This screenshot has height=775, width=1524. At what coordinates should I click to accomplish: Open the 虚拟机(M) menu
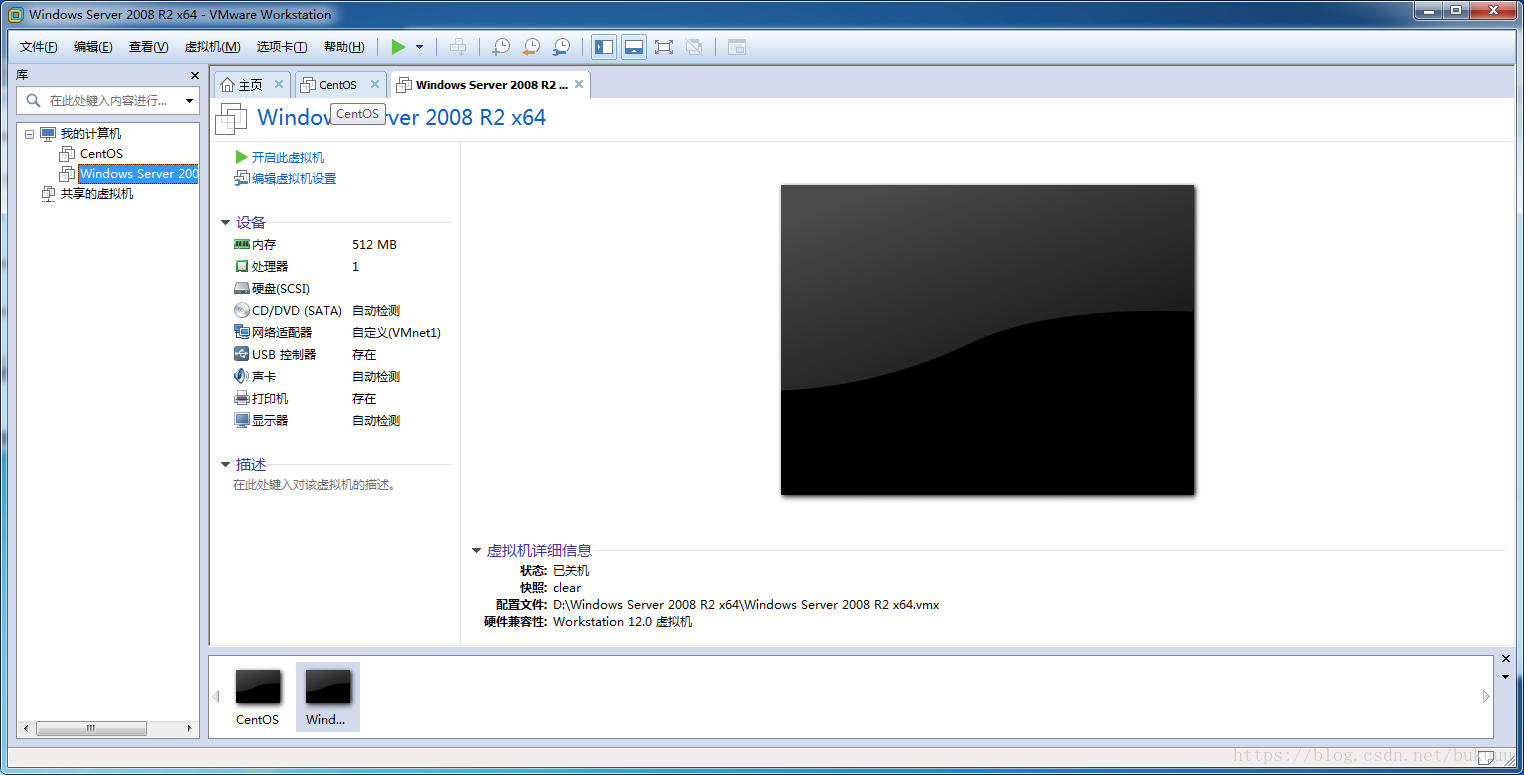212,47
